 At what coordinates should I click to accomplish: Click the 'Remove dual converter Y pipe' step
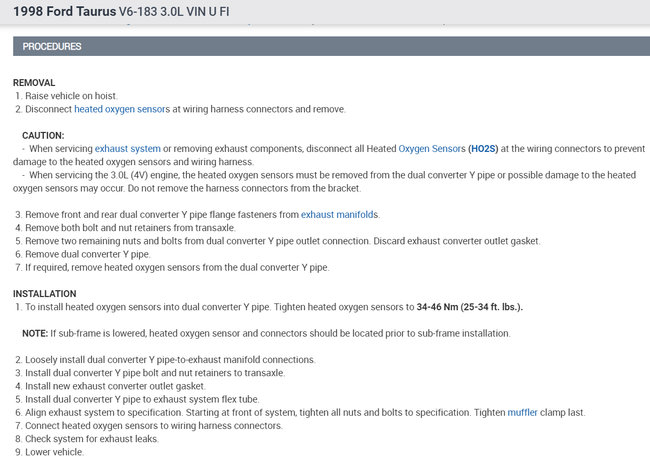click(x=82, y=254)
